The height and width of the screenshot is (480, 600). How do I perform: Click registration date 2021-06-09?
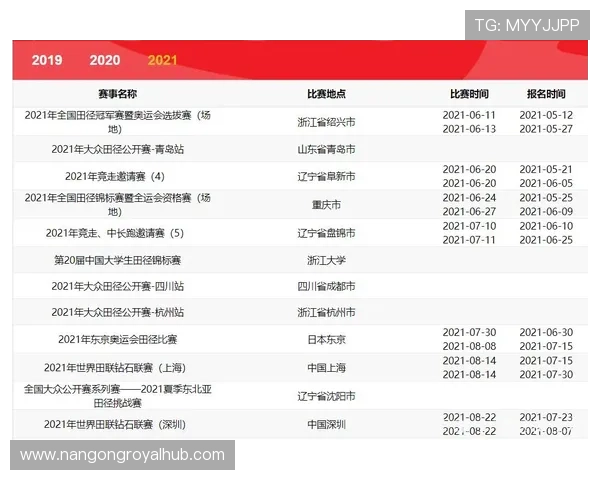pos(546,212)
